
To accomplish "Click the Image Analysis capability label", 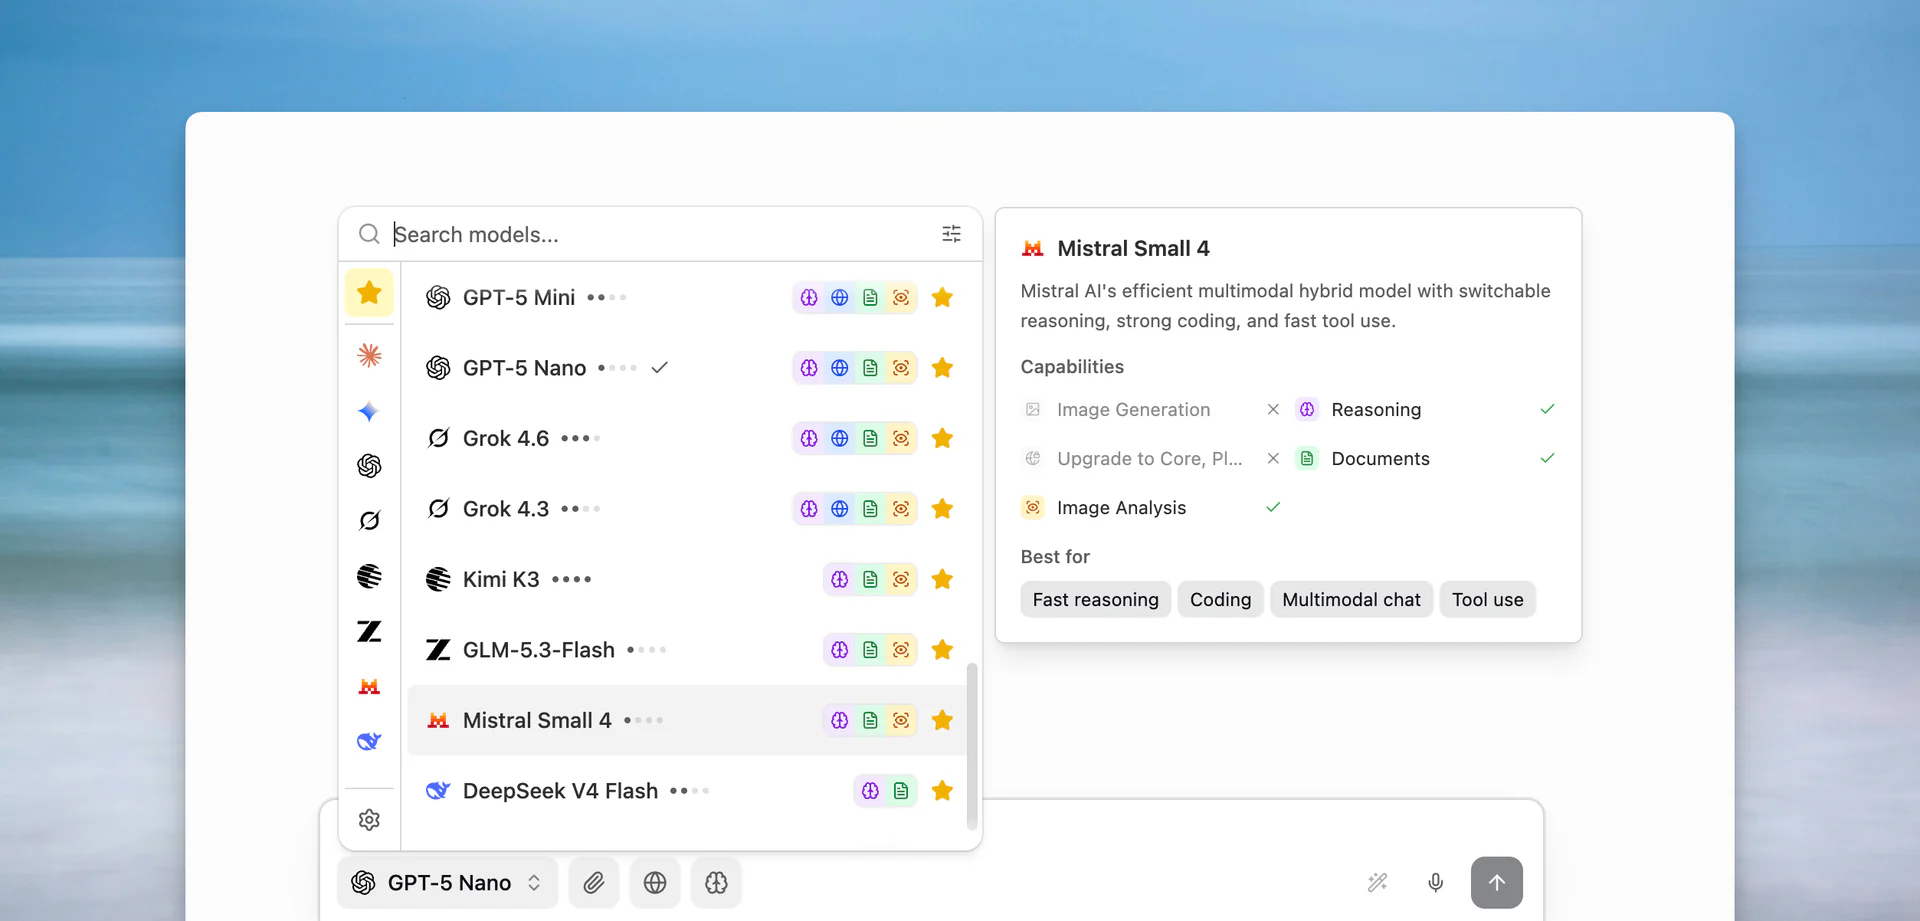I will [1121, 507].
